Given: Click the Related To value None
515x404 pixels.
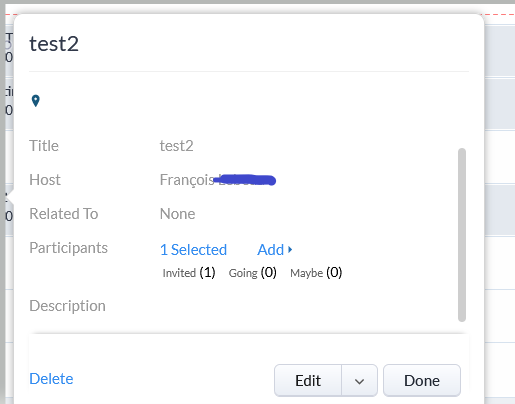Looking at the screenshot, I should click(x=177, y=214).
